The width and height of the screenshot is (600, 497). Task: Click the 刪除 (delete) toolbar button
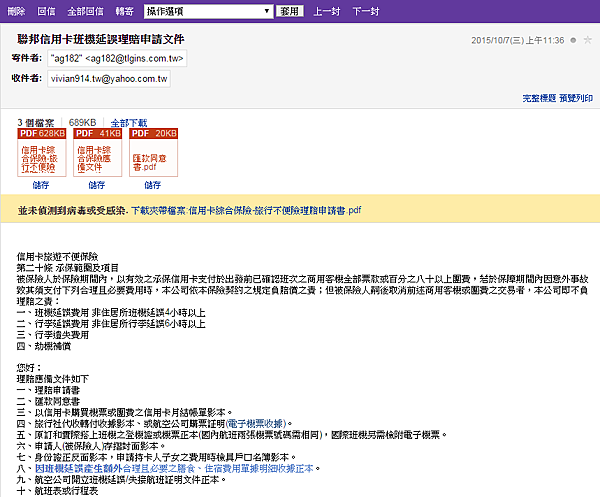[x=16, y=11]
